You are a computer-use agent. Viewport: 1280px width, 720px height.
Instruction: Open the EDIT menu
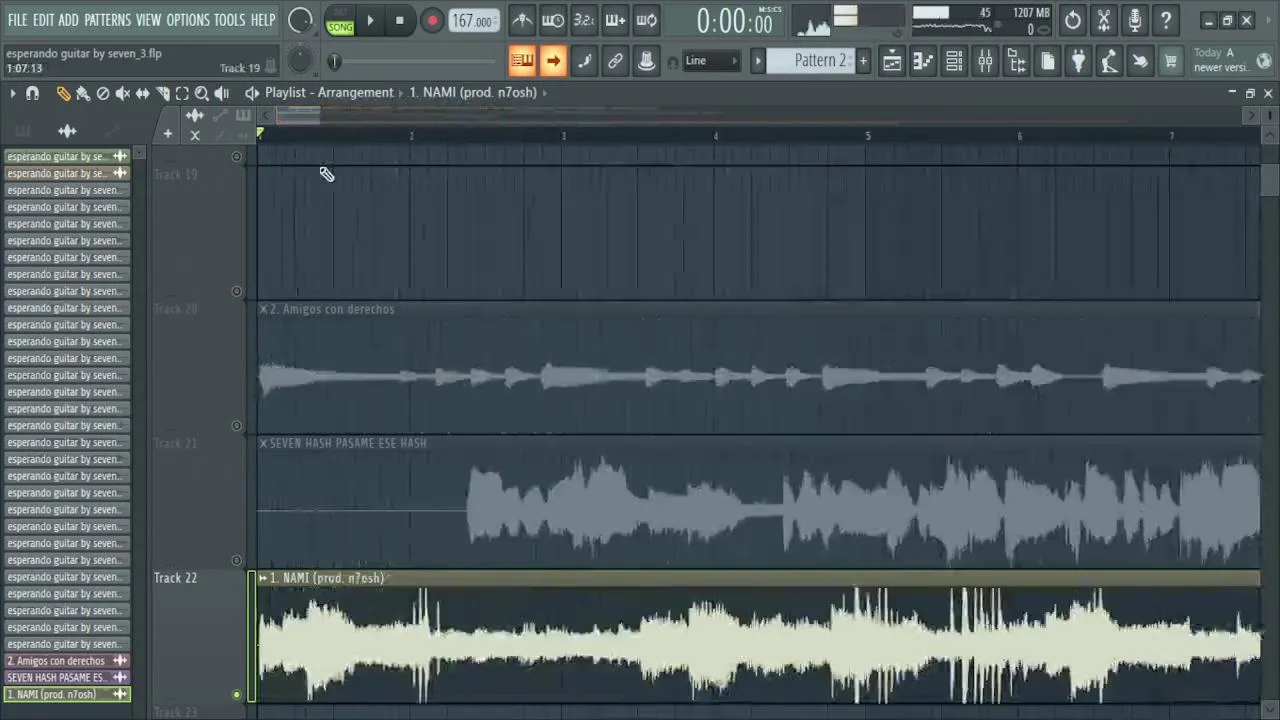43,20
